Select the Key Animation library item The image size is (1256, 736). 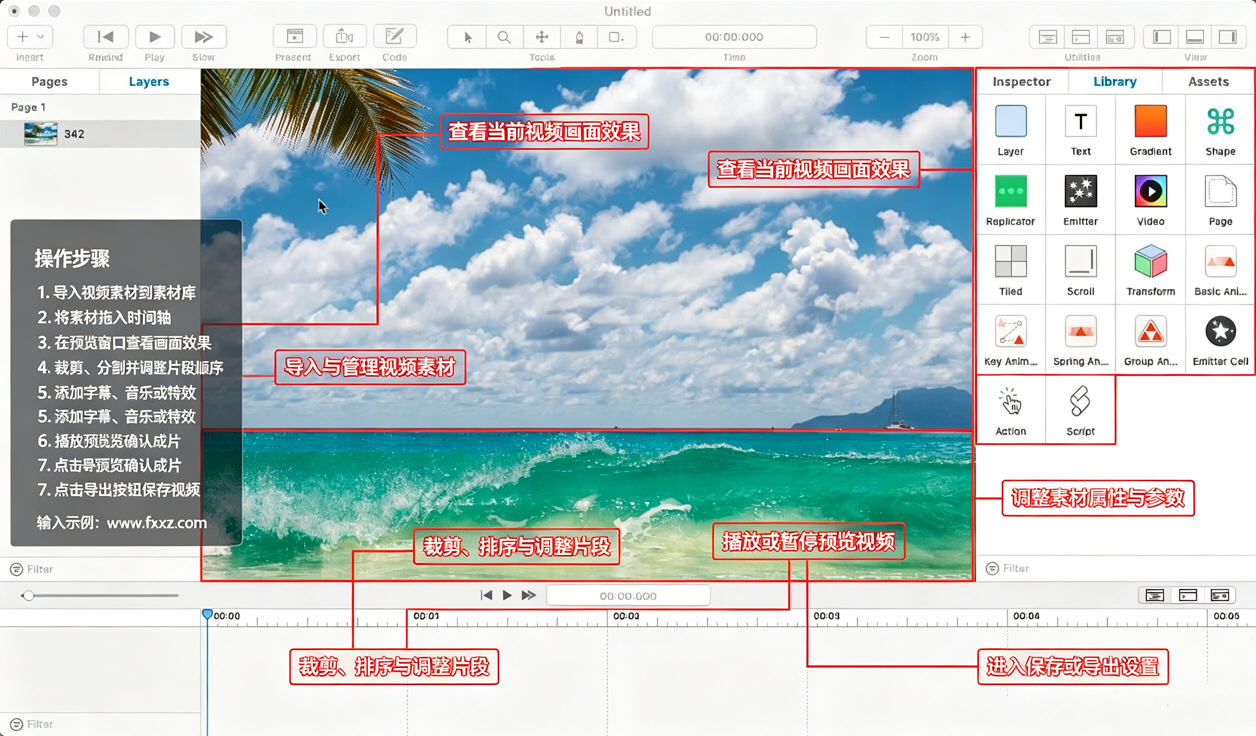1011,340
